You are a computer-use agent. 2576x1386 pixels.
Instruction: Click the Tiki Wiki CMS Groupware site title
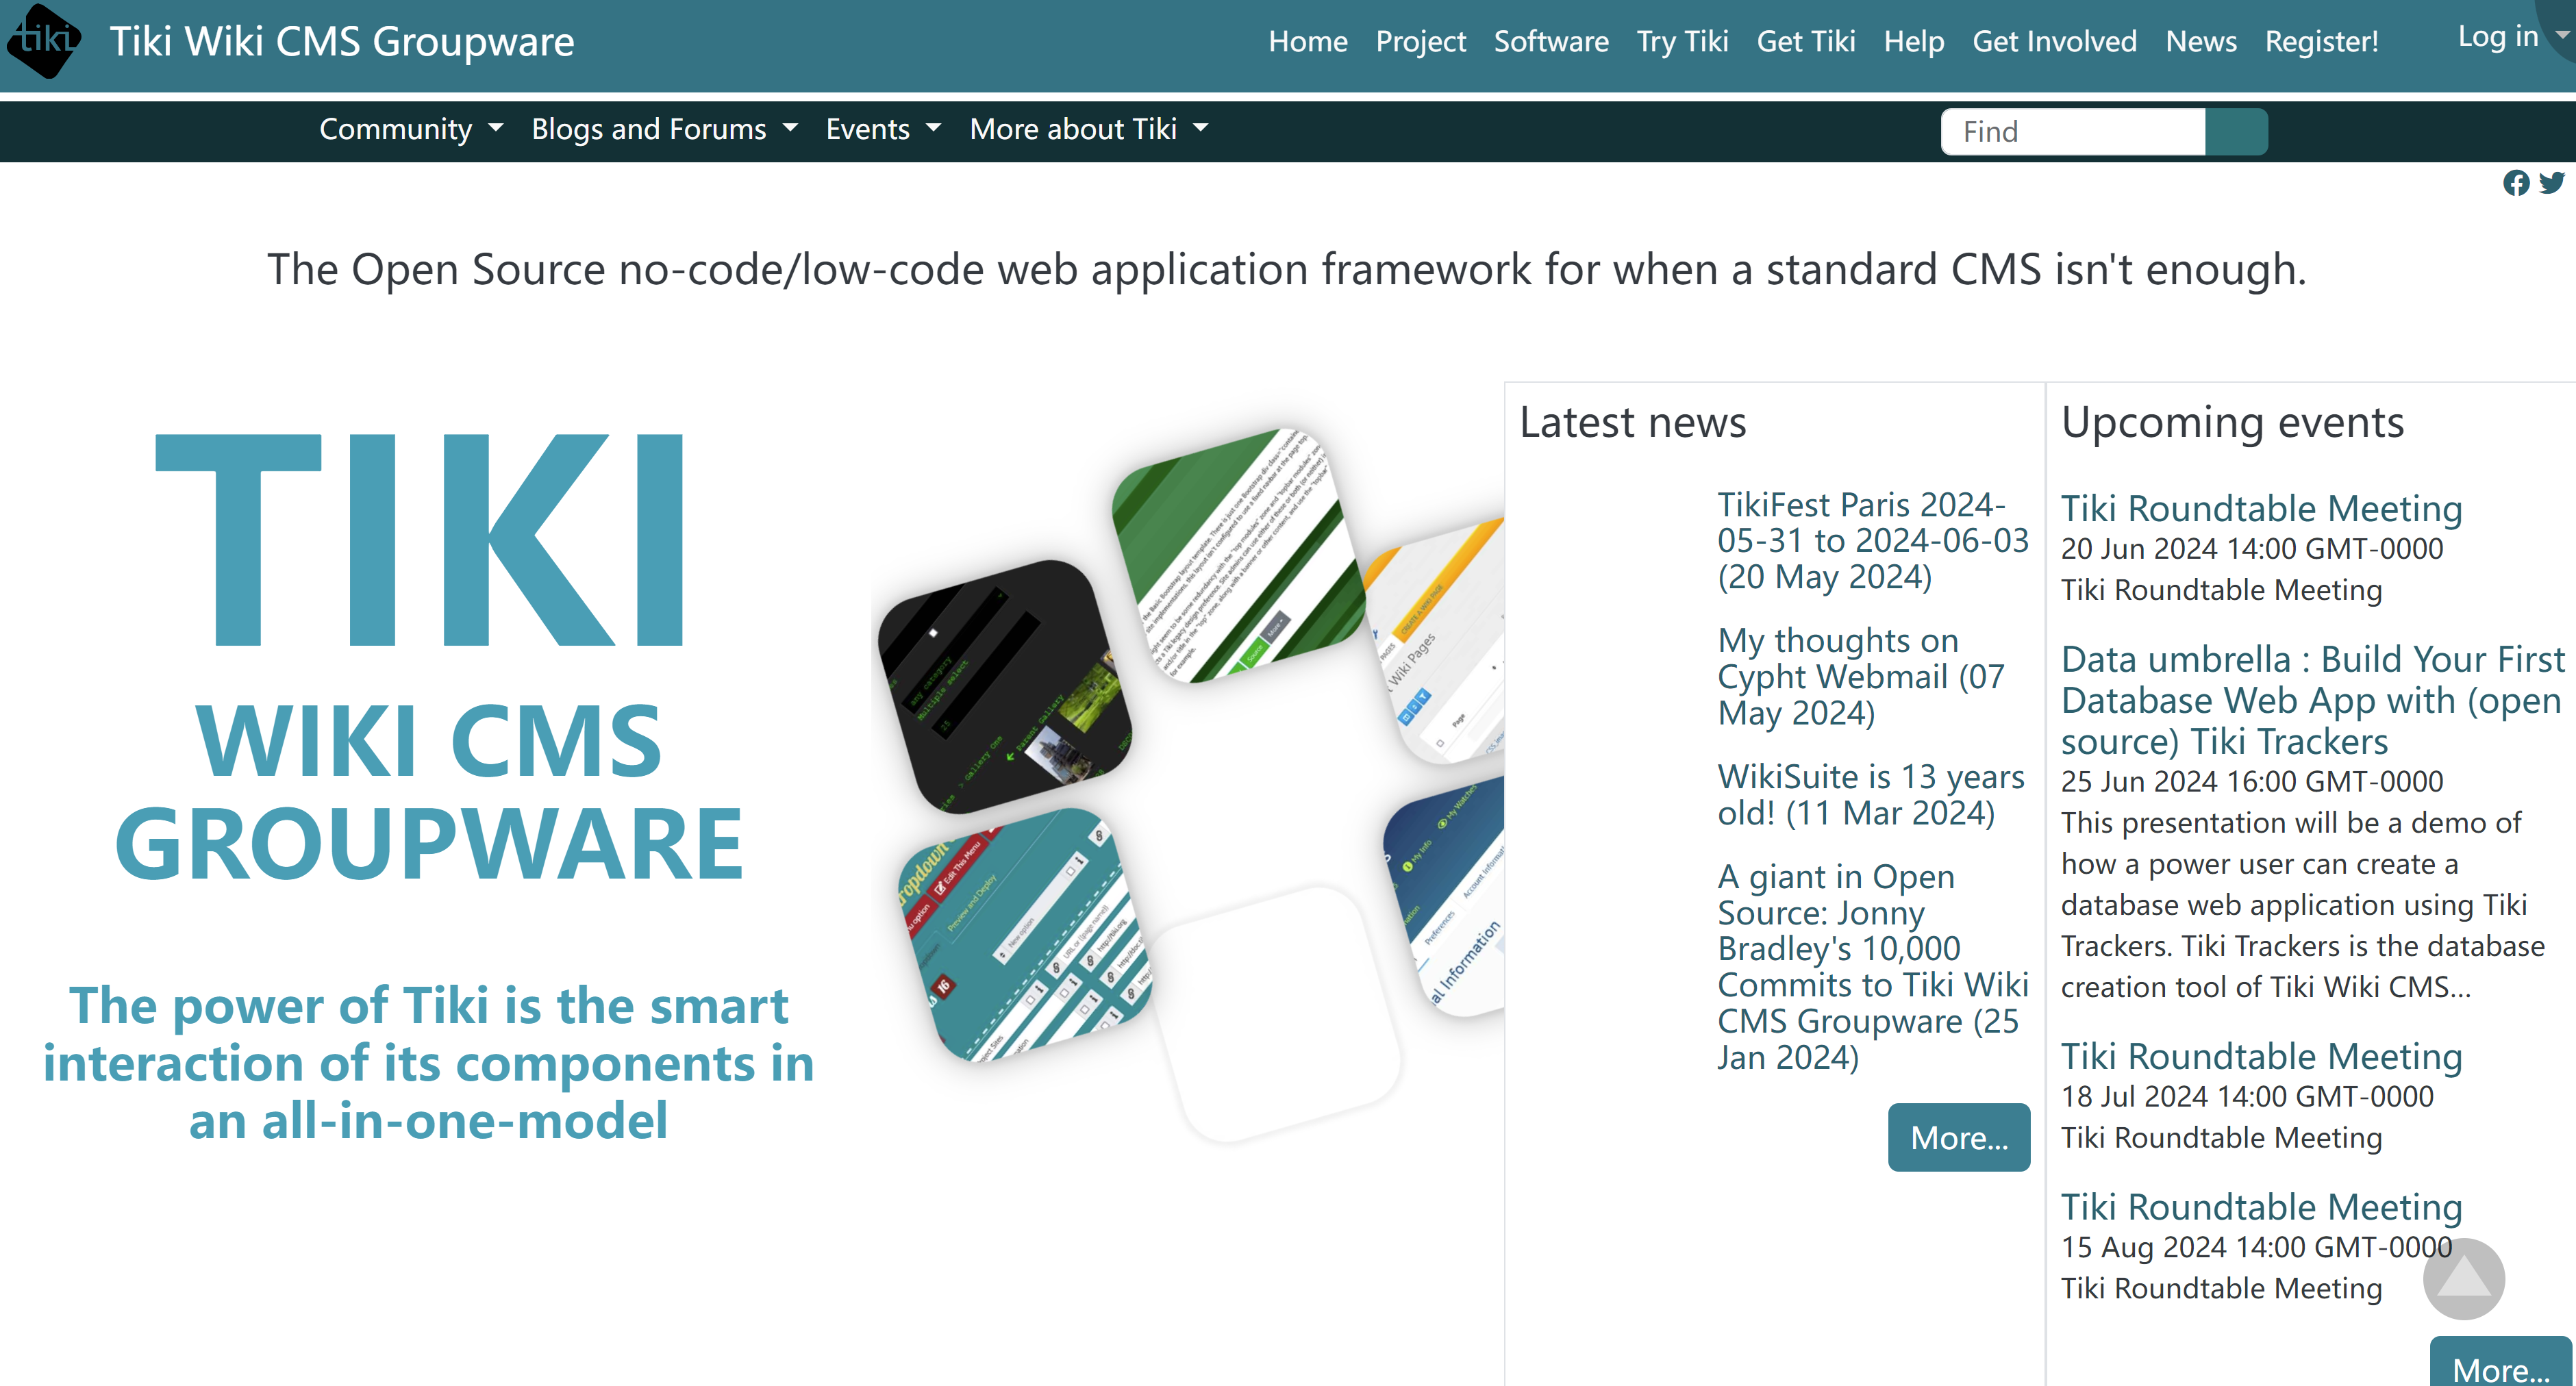point(342,41)
